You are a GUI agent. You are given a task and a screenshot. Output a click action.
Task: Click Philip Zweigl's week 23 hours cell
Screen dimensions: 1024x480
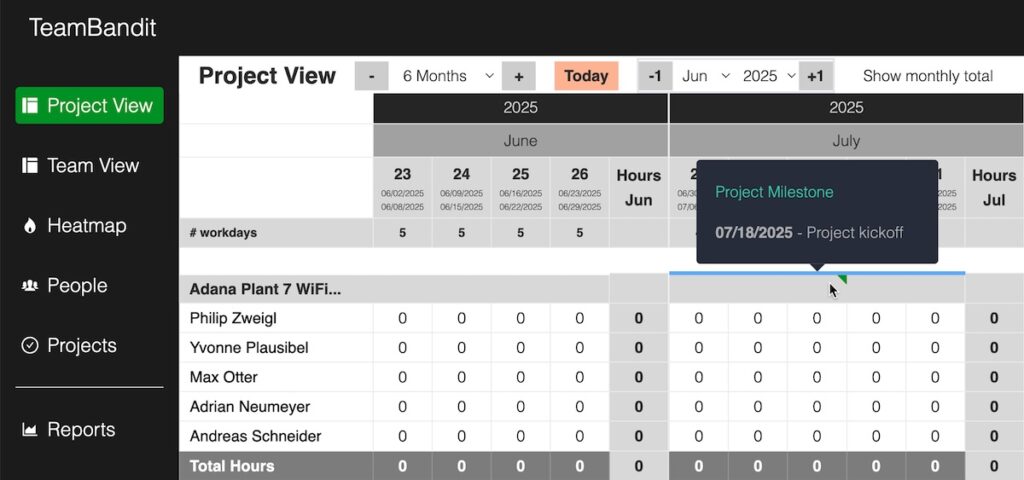tap(402, 319)
